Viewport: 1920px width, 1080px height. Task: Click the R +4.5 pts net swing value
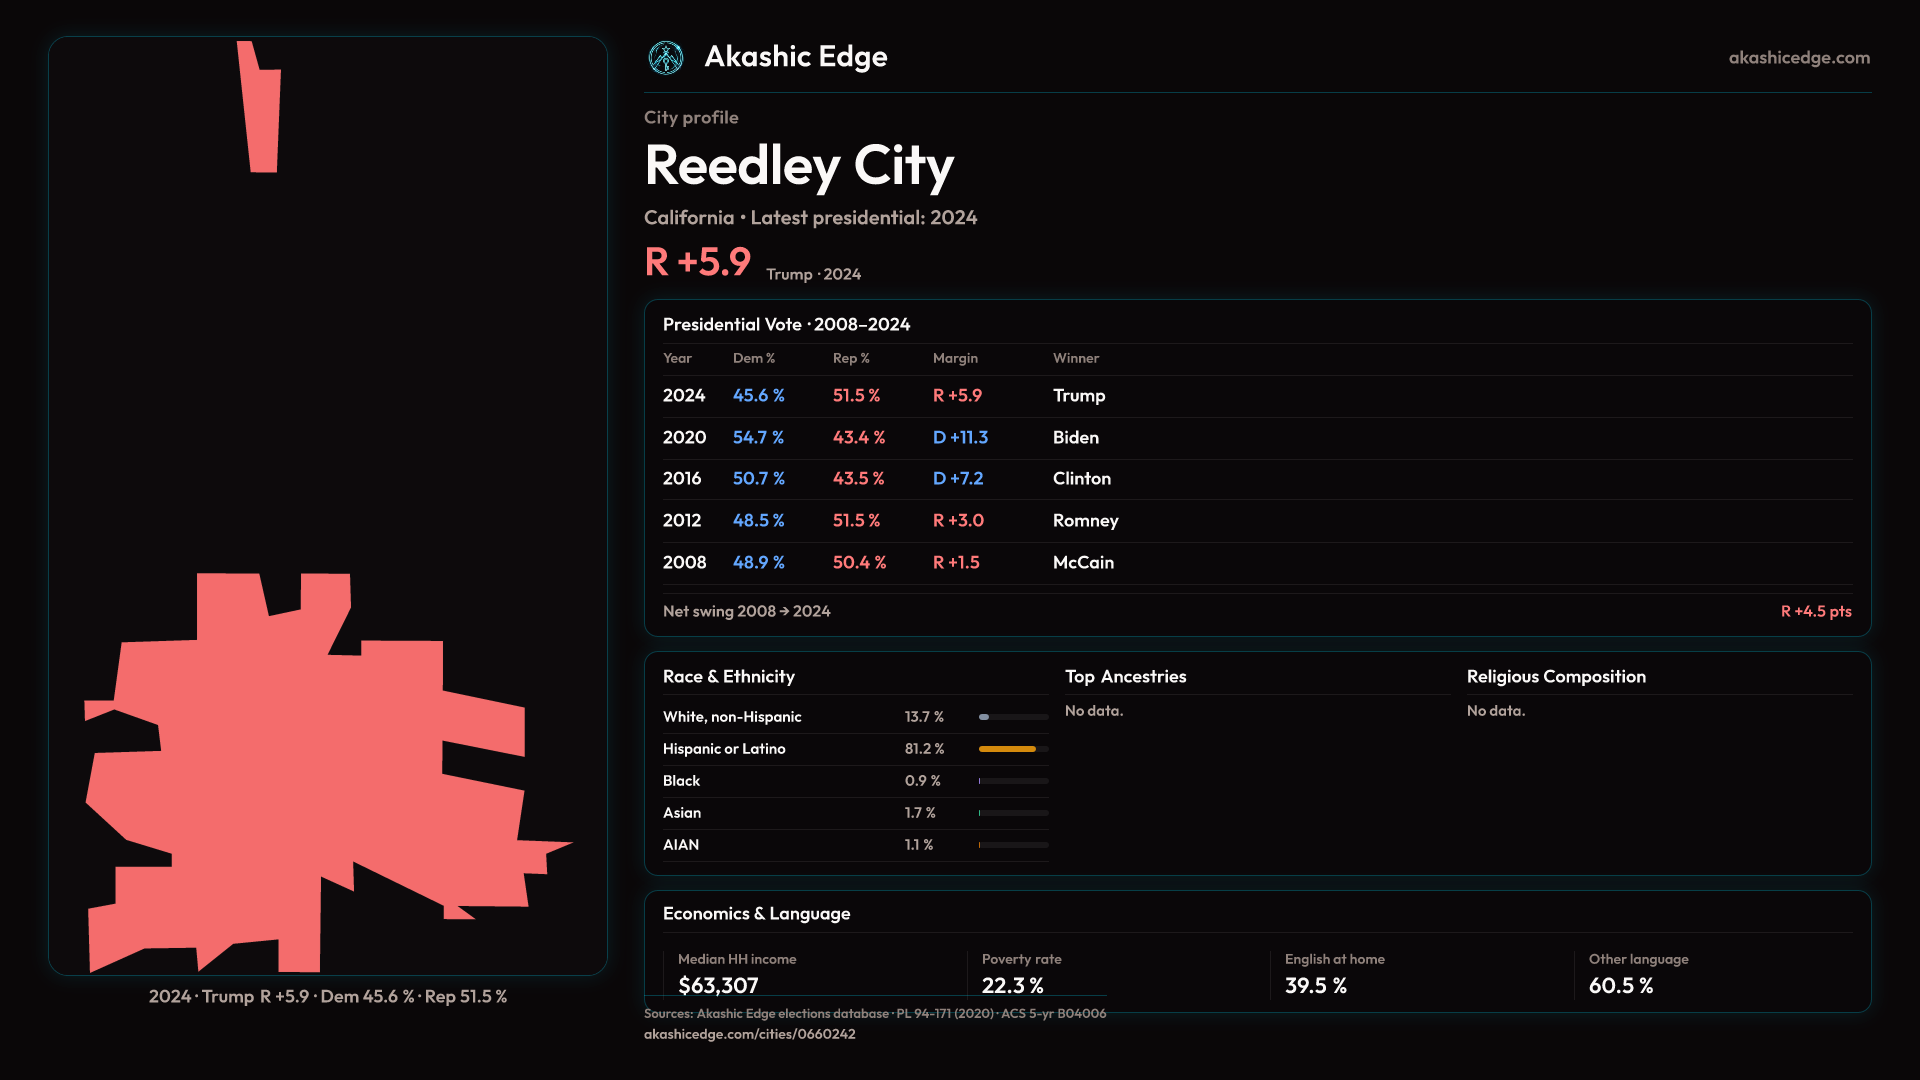point(1815,611)
